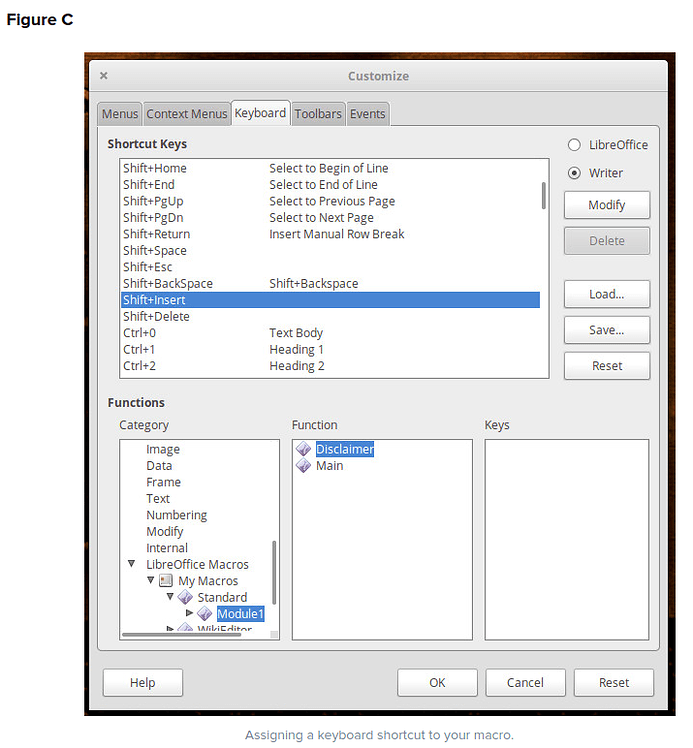This screenshot has width=693, height=748.
Task: Select the Modify category in tree
Action: pos(165,531)
